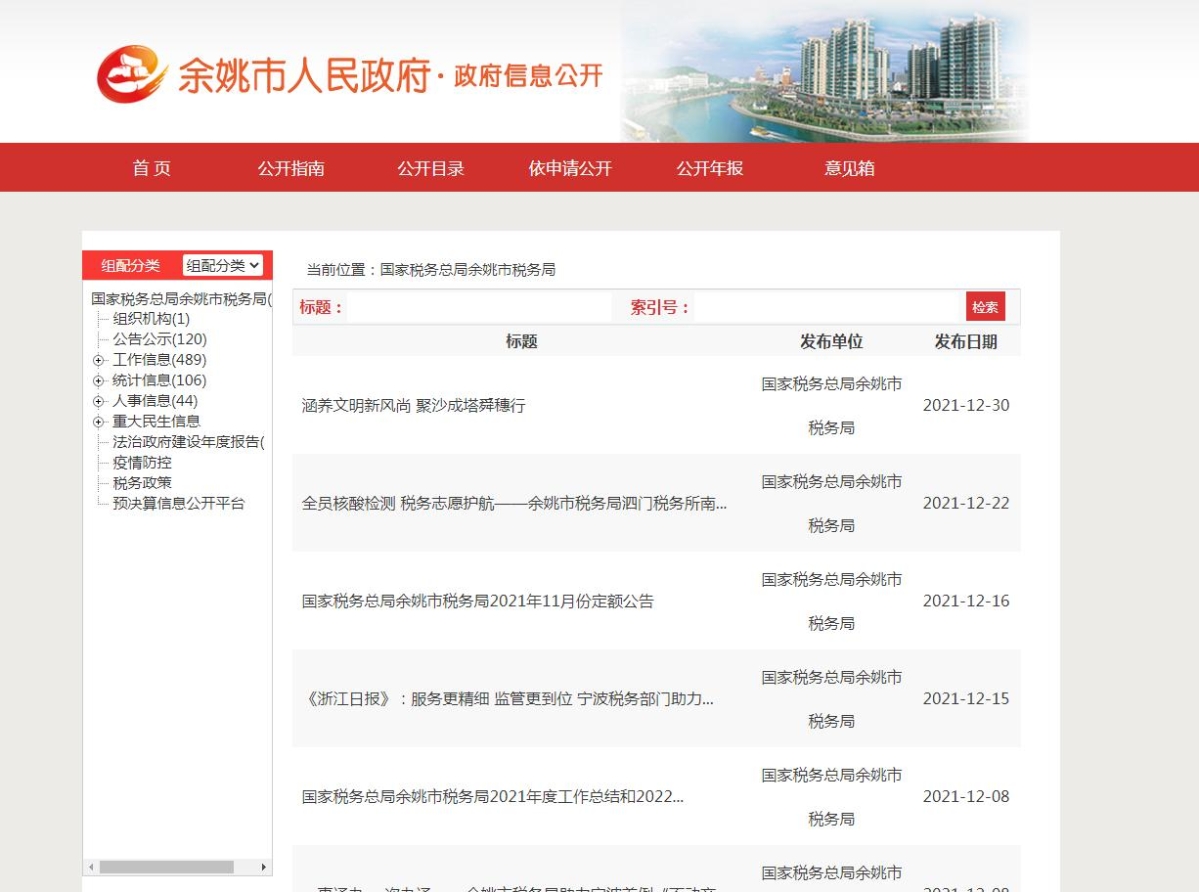
Task: Select 组织机构(1) in the tree
Action: [151, 319]
